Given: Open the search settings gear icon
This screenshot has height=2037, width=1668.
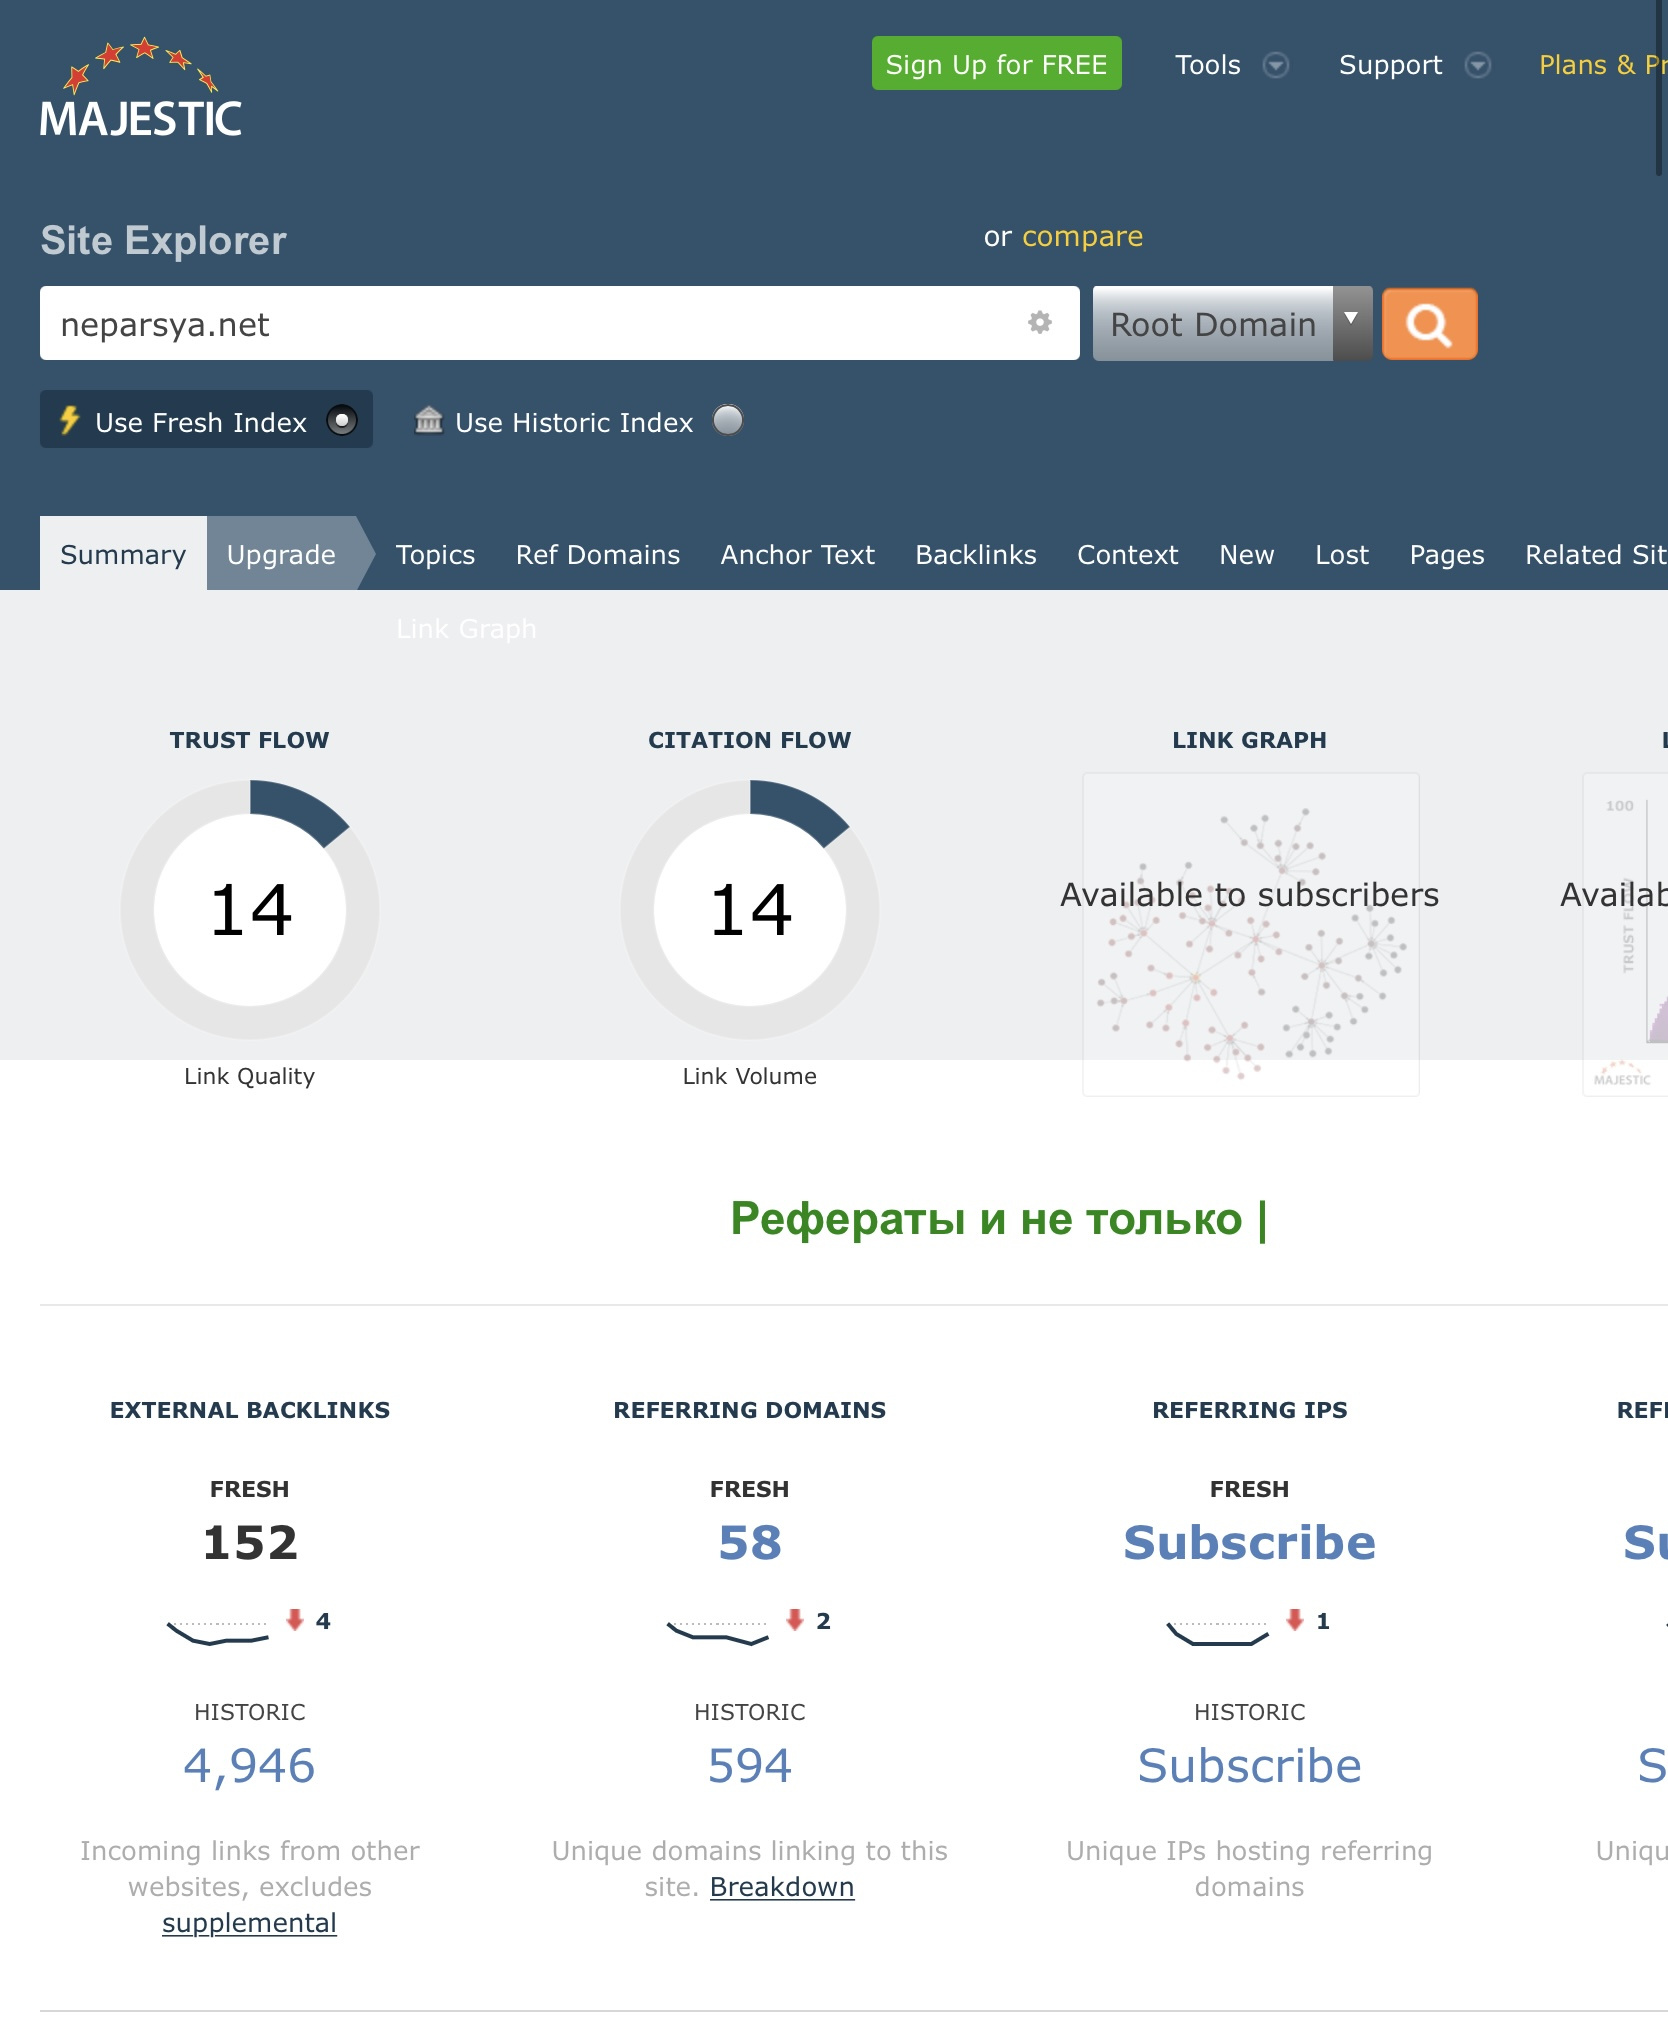Looking at the screenshot, I should (1040, 322).
